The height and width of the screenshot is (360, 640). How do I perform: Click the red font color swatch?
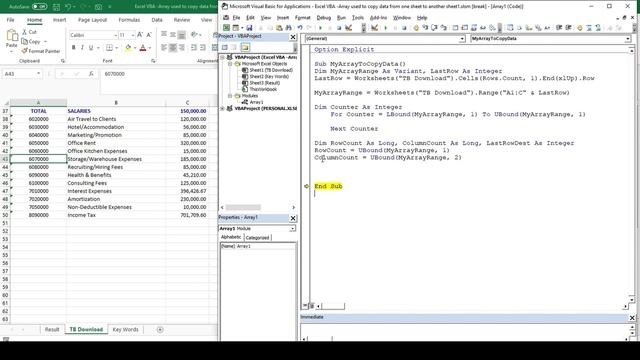click(x=143, y=48)
